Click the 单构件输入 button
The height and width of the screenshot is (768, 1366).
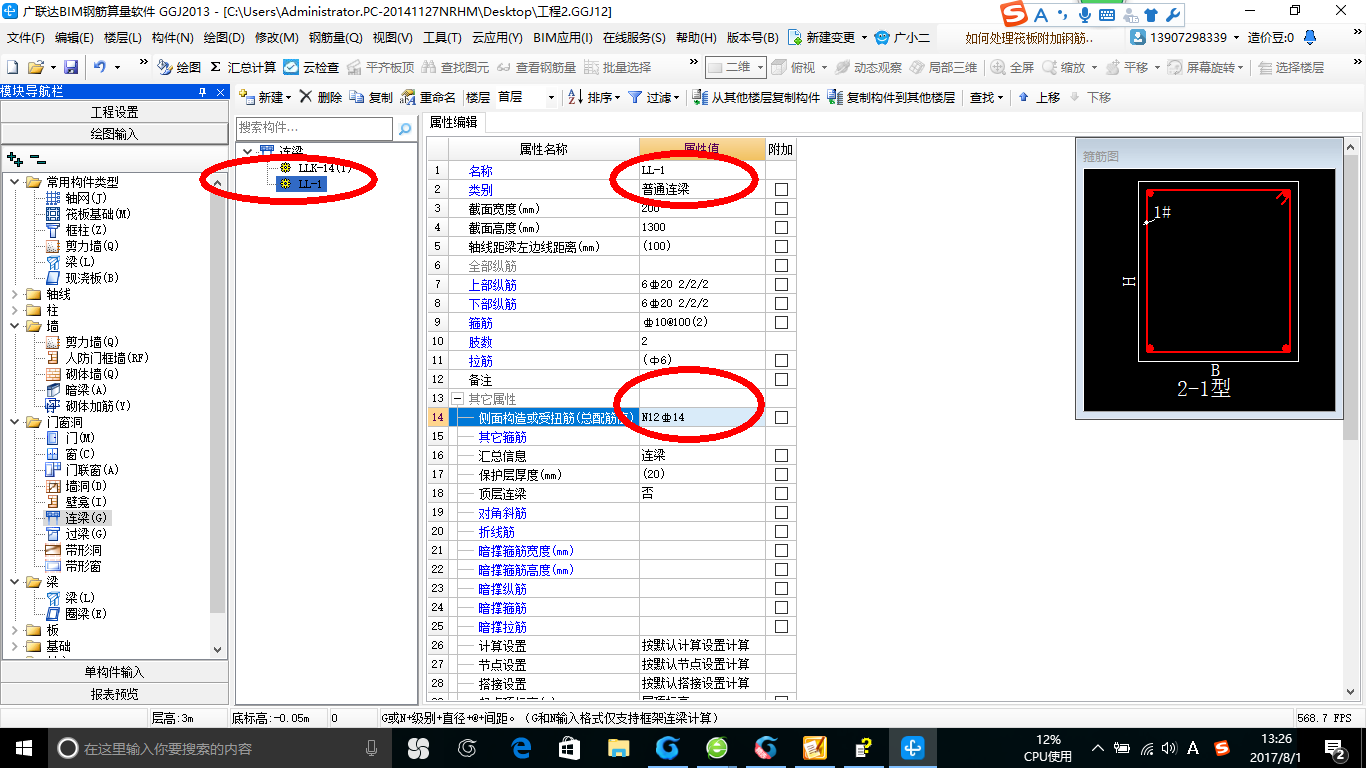pos(115,672)
